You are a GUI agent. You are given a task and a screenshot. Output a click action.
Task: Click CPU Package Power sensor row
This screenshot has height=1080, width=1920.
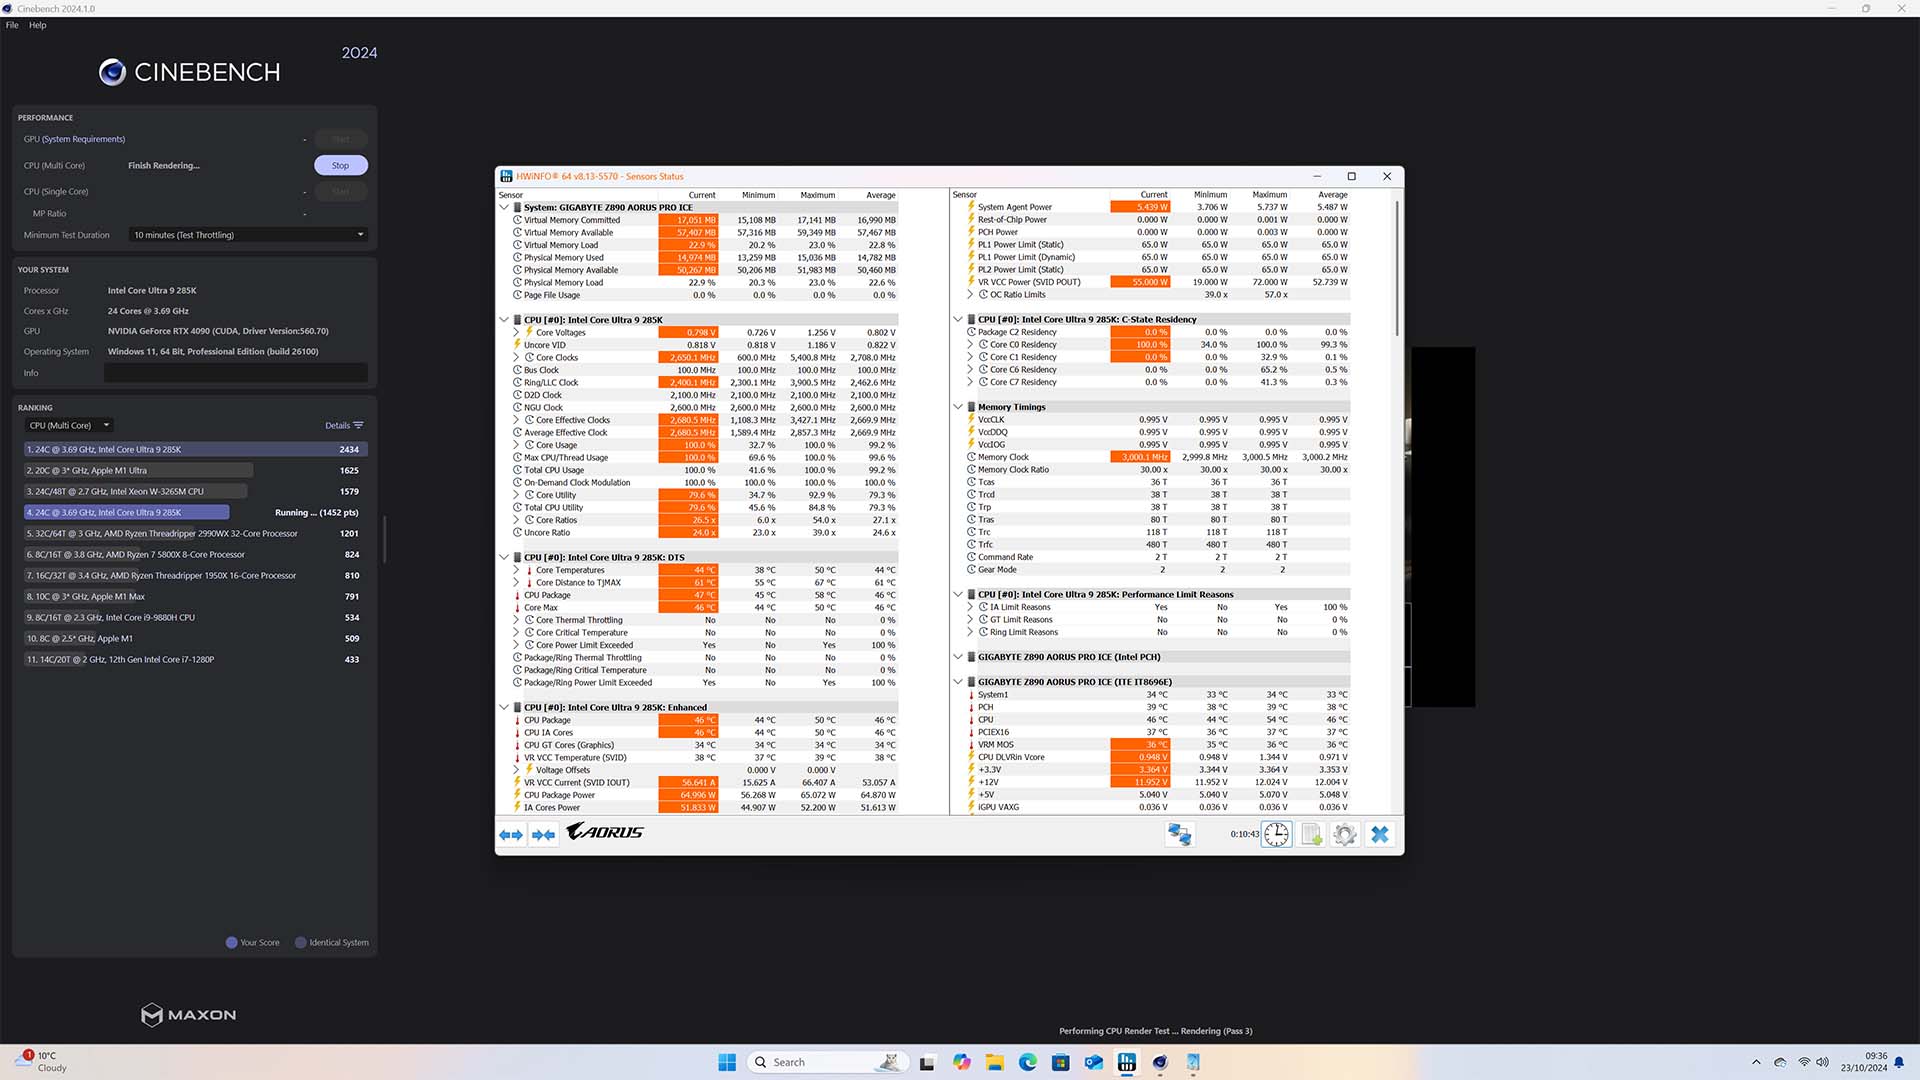coord(704,795)
